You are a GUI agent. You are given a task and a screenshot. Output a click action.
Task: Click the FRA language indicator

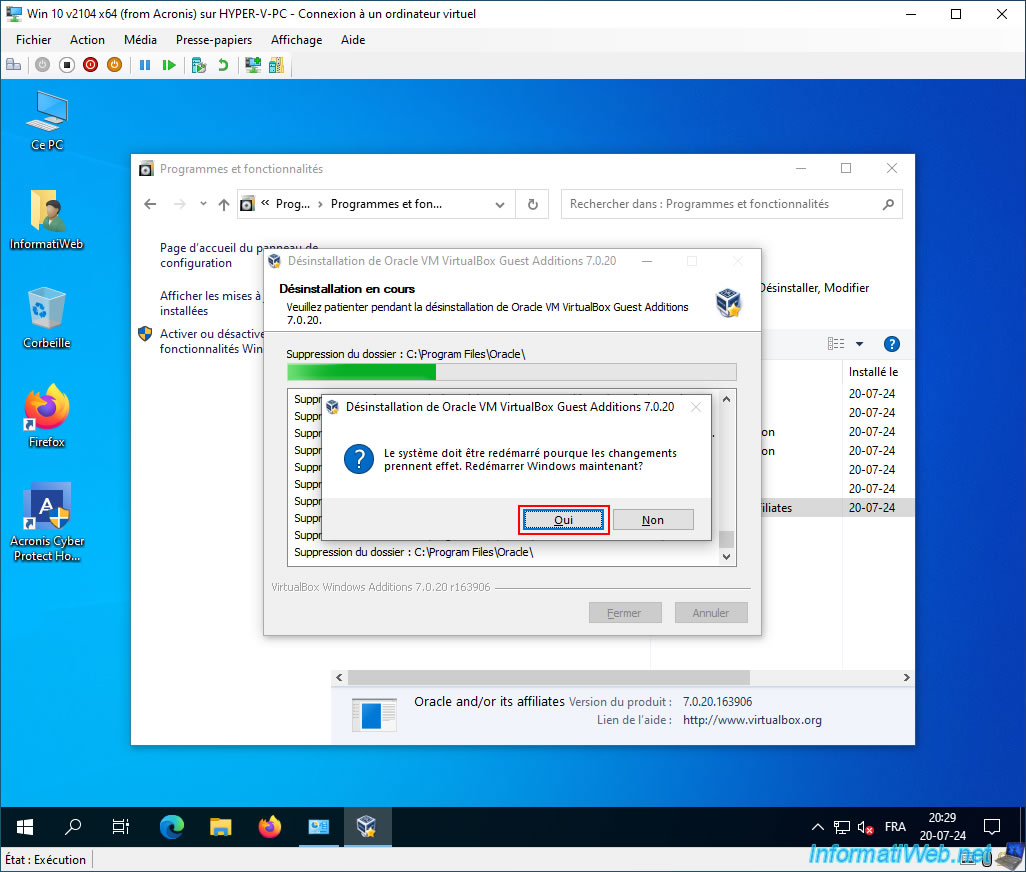tap(895, 827)
